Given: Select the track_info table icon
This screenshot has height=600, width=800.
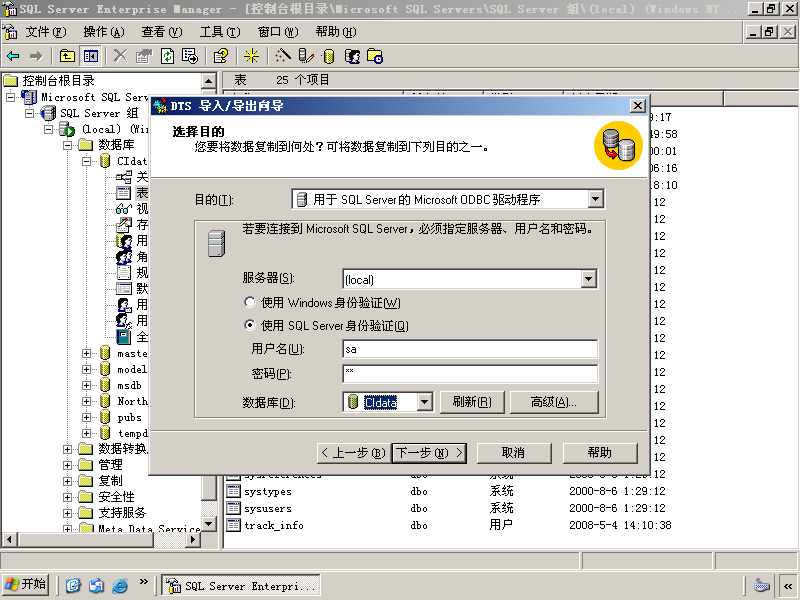Looking at the screenshot, I should pos(233,525).
